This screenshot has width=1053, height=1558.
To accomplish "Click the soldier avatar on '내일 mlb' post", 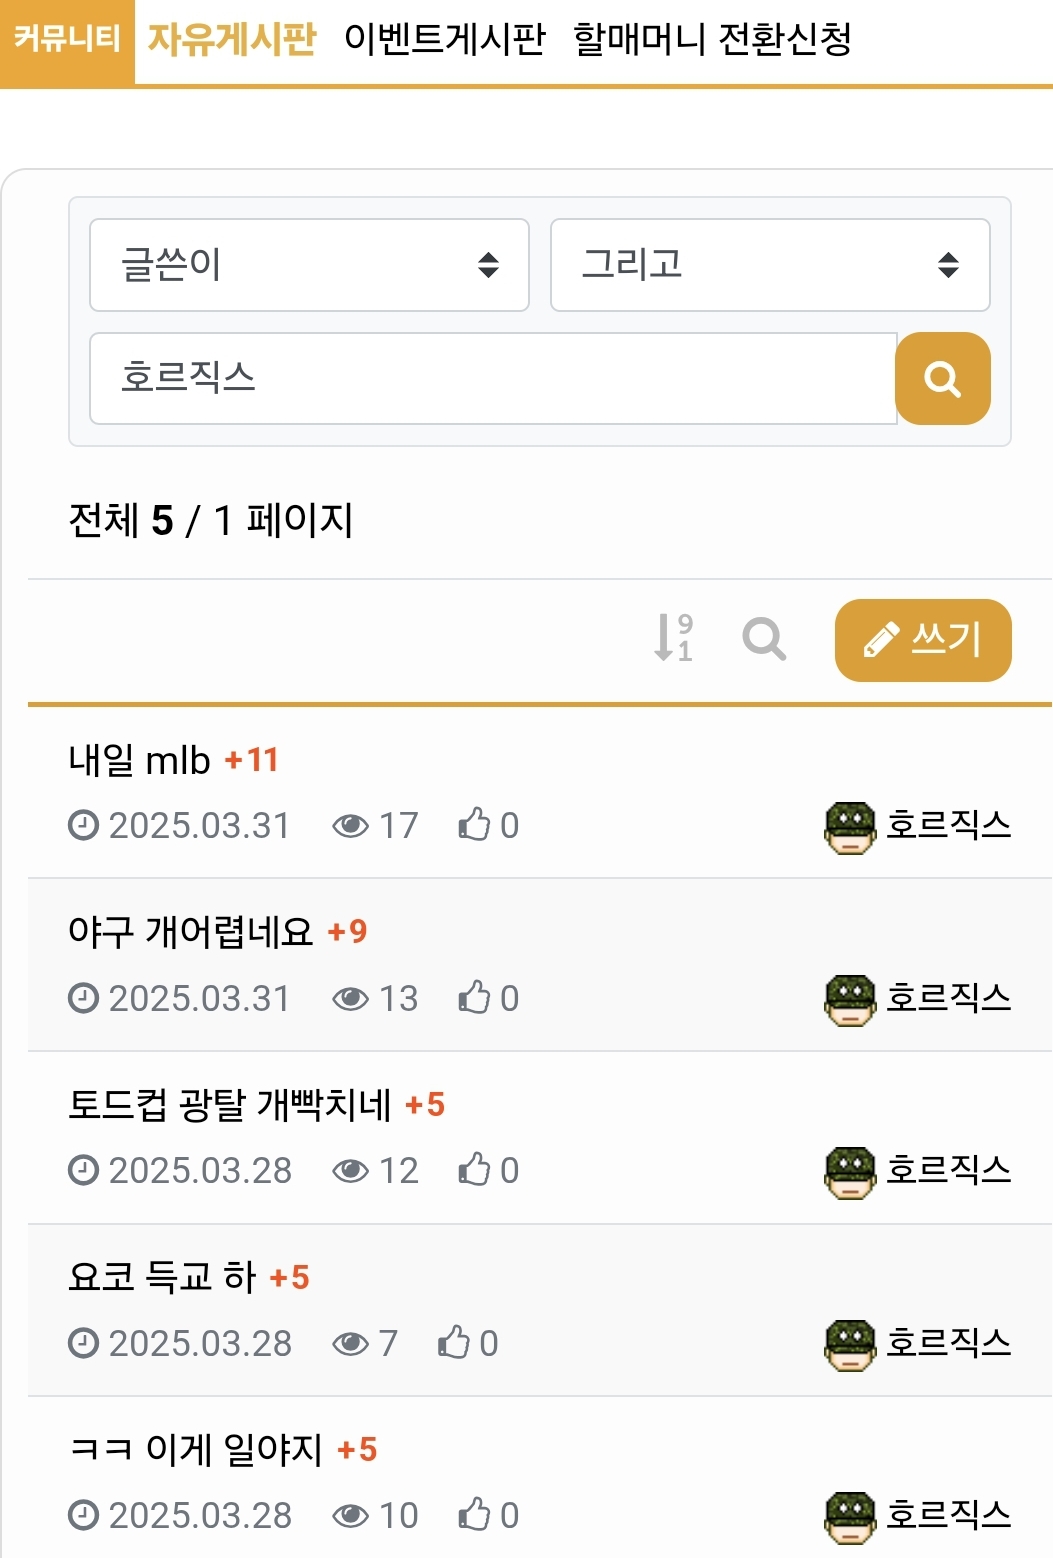I will pyautogui.click(x=850, y=827).
